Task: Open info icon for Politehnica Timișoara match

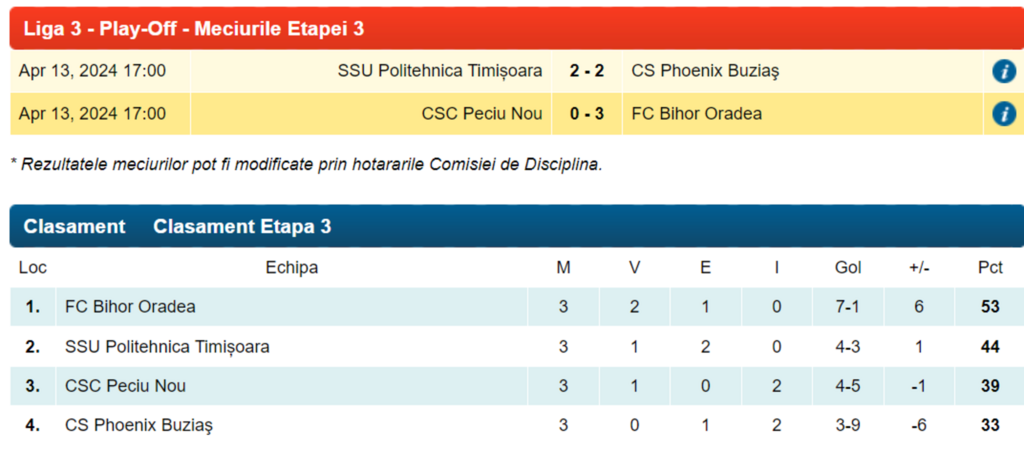Action: 1003,71
